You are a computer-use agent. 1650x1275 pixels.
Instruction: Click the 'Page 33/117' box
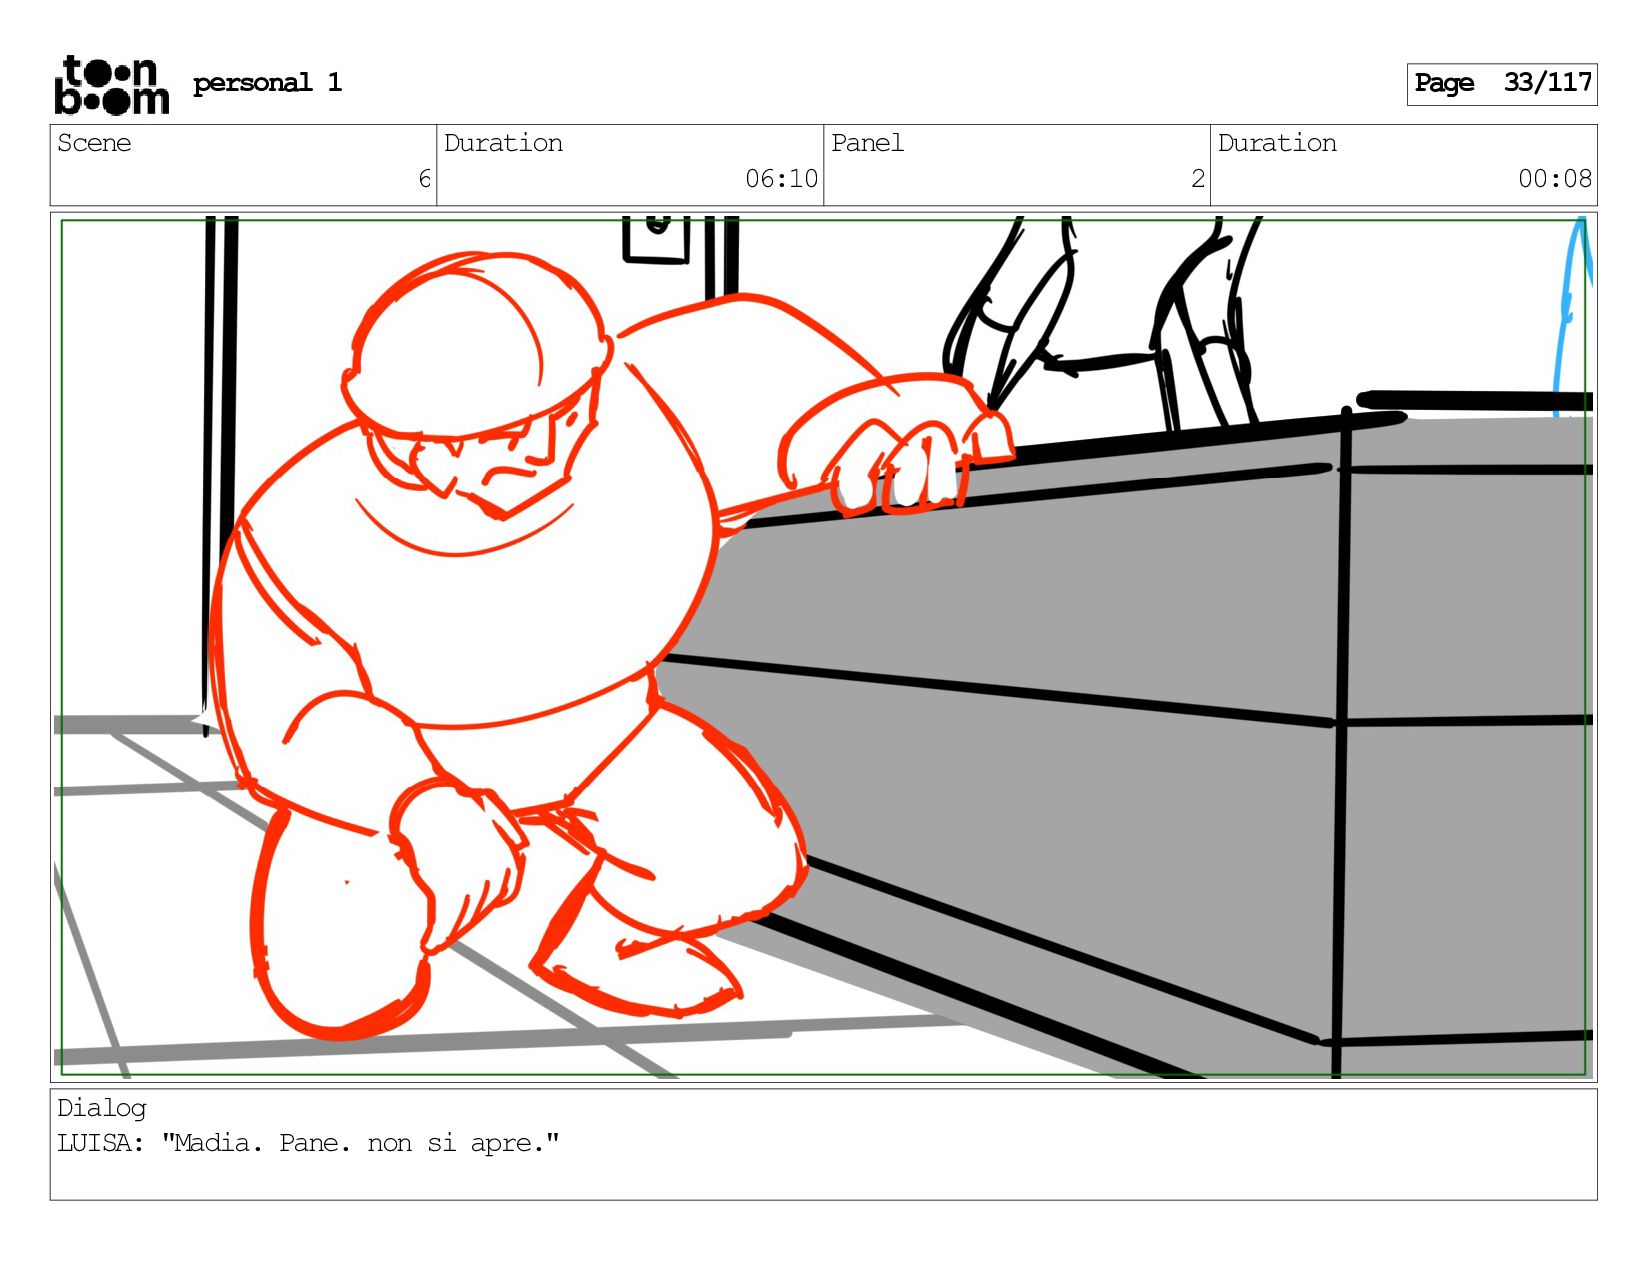tap(1502, 84)
